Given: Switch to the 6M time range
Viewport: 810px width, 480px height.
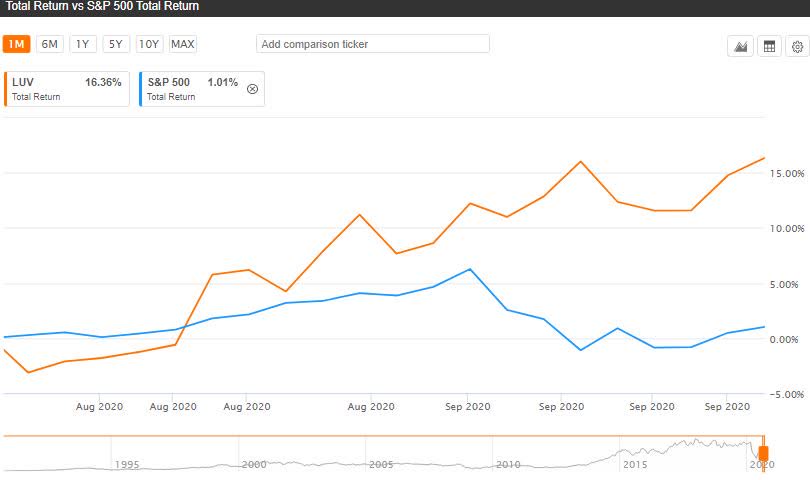Looking at the screenshot, I should pos(48,44).
